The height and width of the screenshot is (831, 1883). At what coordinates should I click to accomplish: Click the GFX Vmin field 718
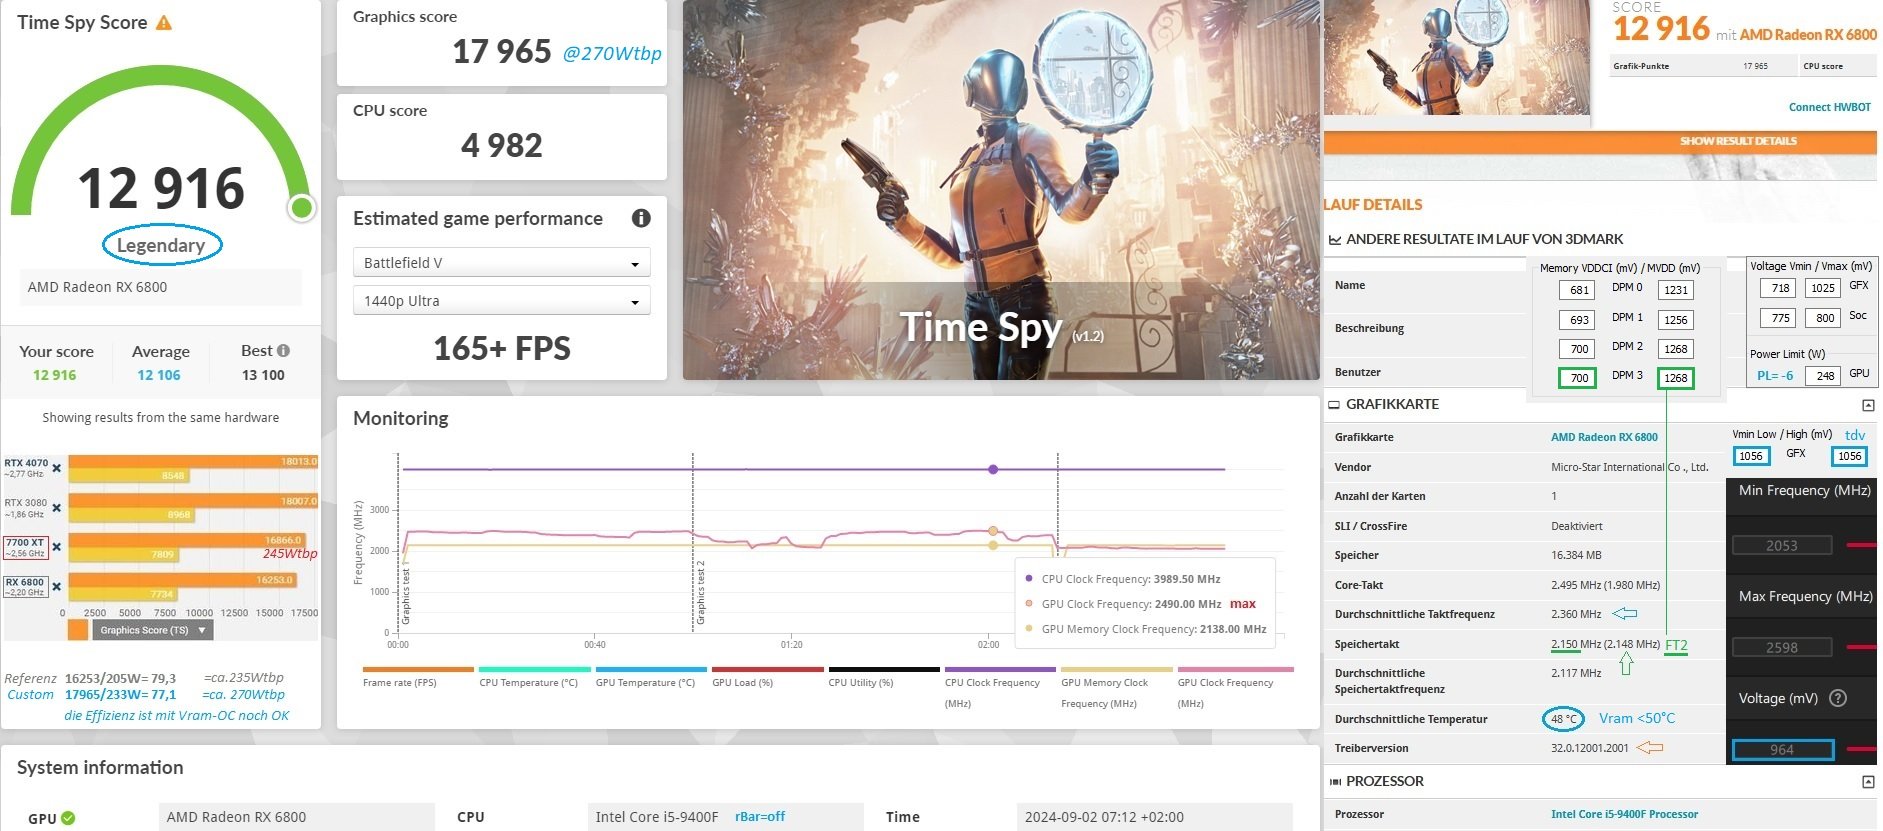[1778, 288]
